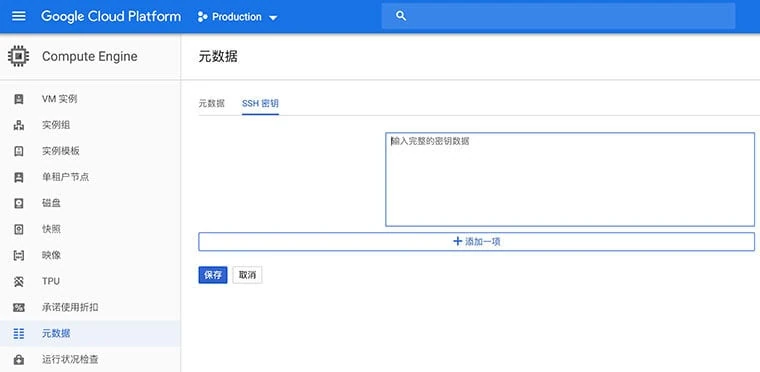Click the search magnifier icon
The width and height of the screenshot is (760, 372).
click(x=400, y=16)
